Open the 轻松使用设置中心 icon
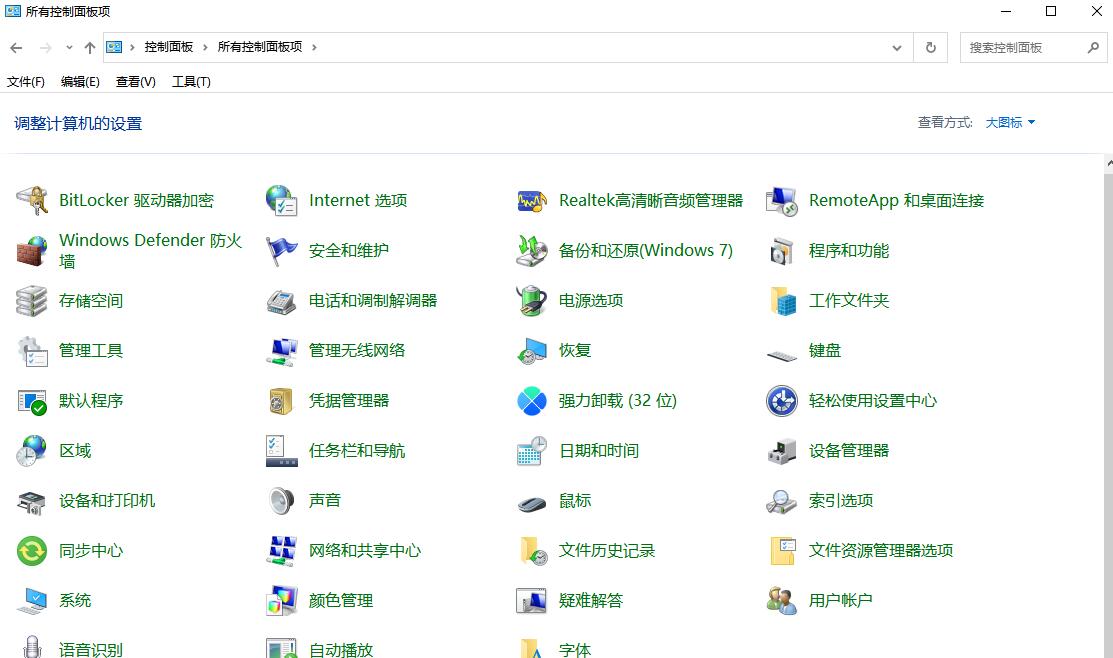 (782, 401)
